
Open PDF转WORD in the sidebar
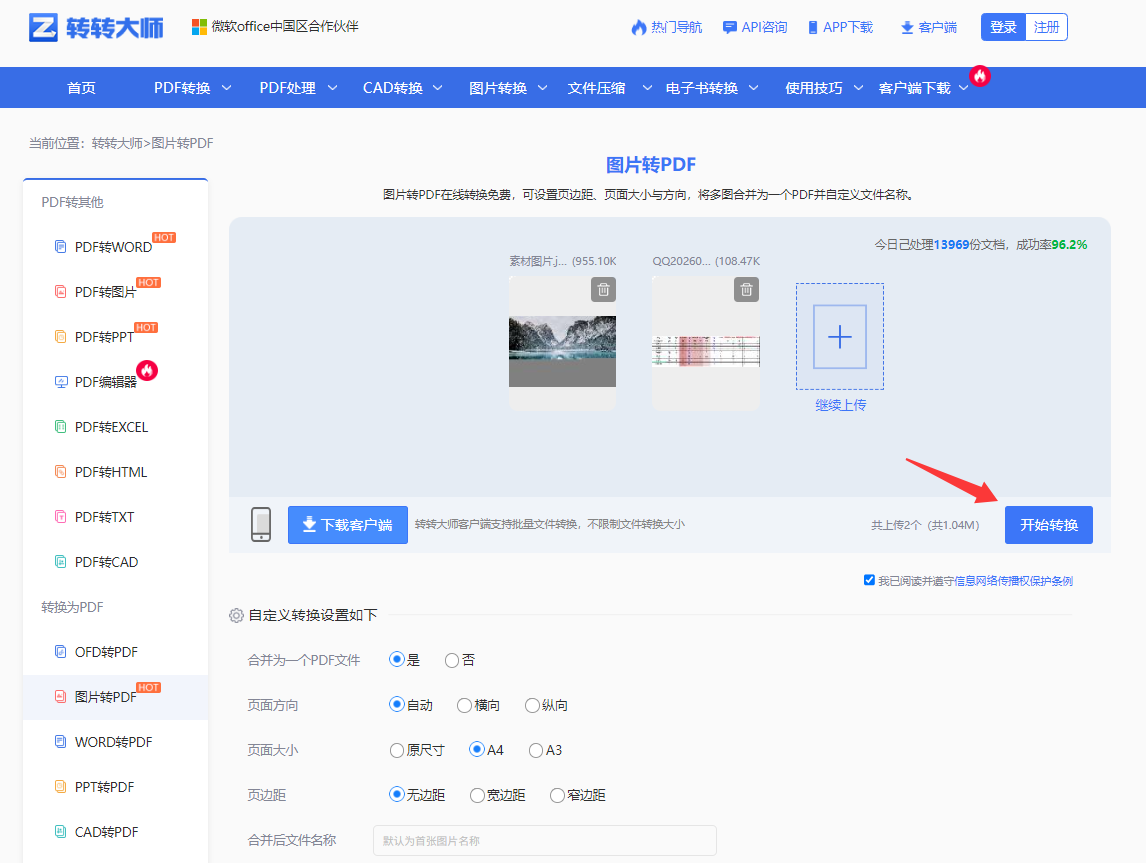(113, 247)
